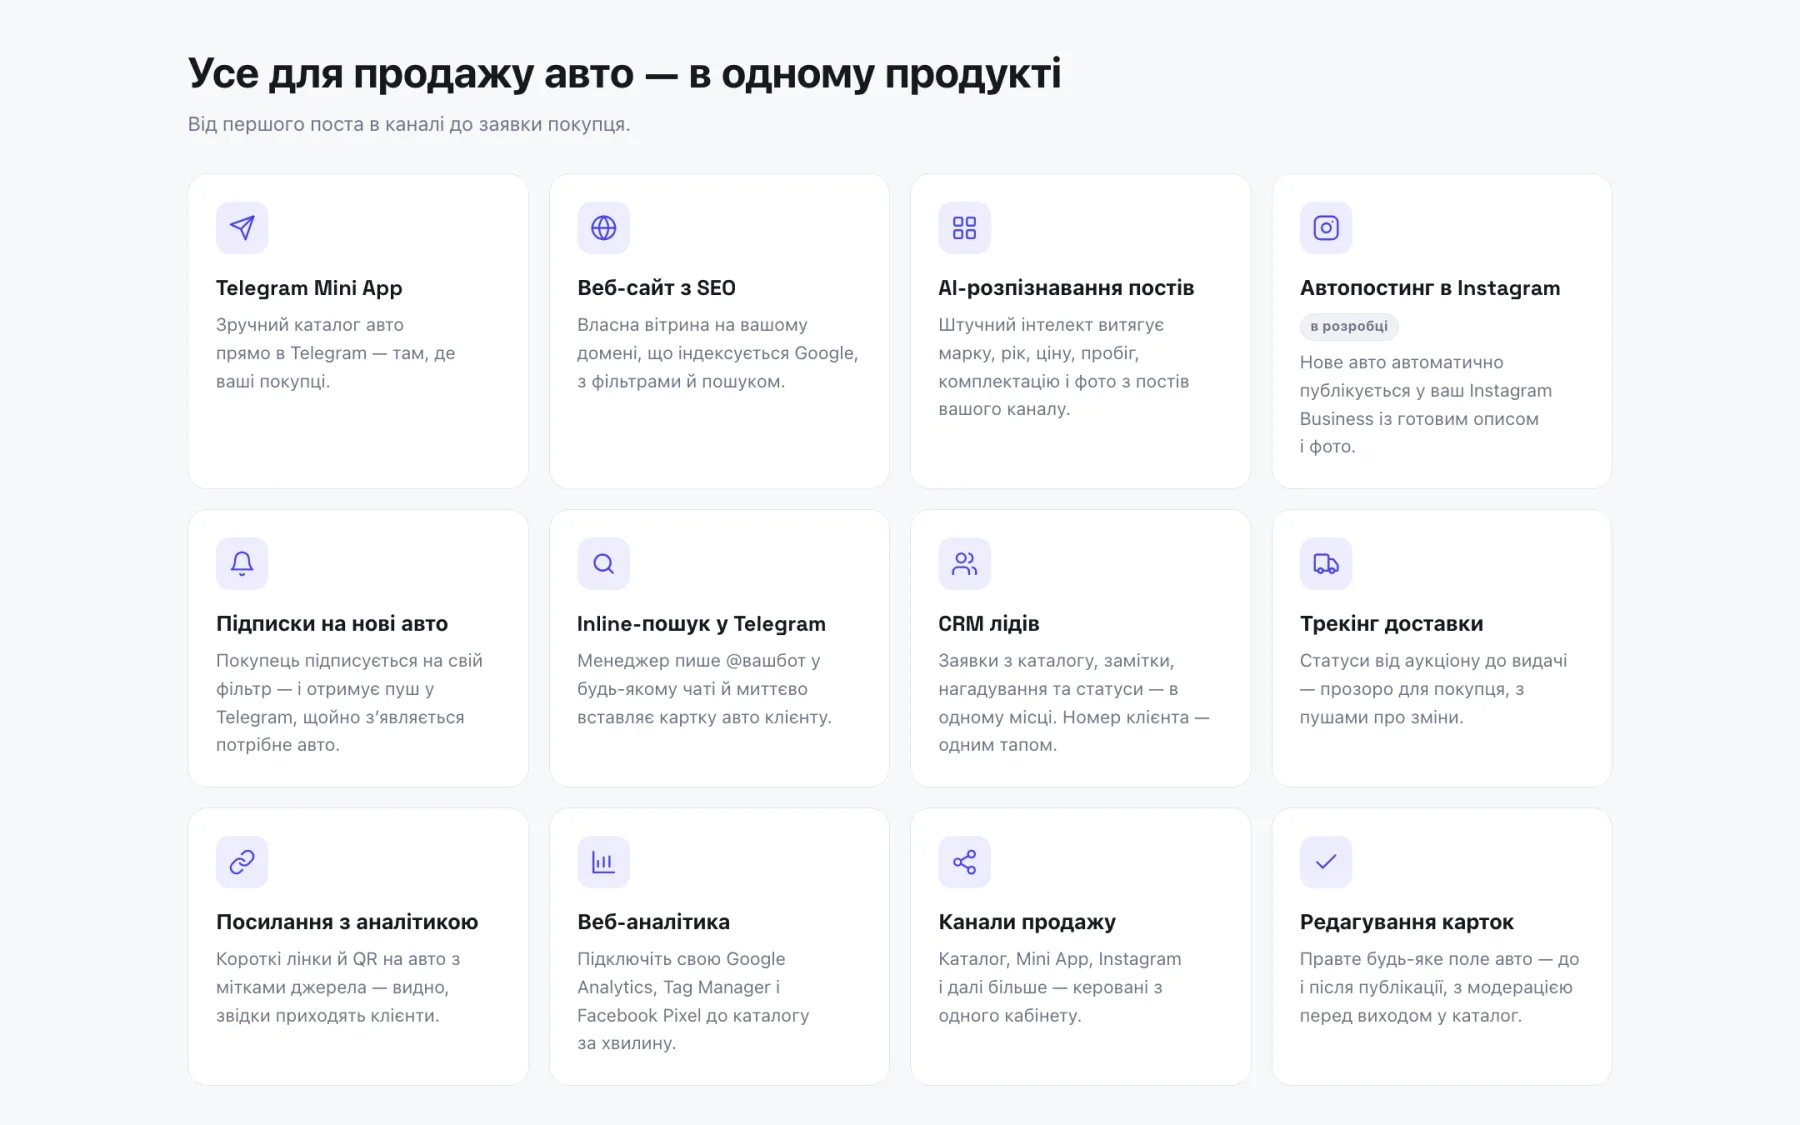Click the globe icon for Веб-сайт з SEO
This screenshot has height=1125, width=1800.
[x=603, y=228]
